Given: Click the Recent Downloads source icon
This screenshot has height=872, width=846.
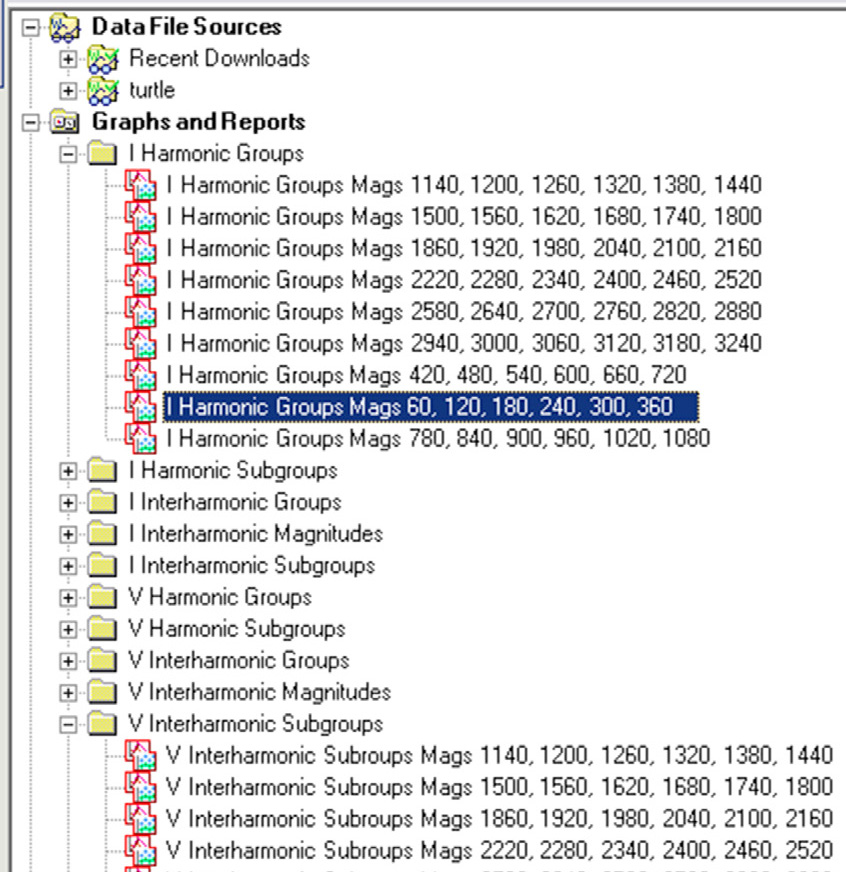Looking at the screenshot, I should click(x=104, y=59).
